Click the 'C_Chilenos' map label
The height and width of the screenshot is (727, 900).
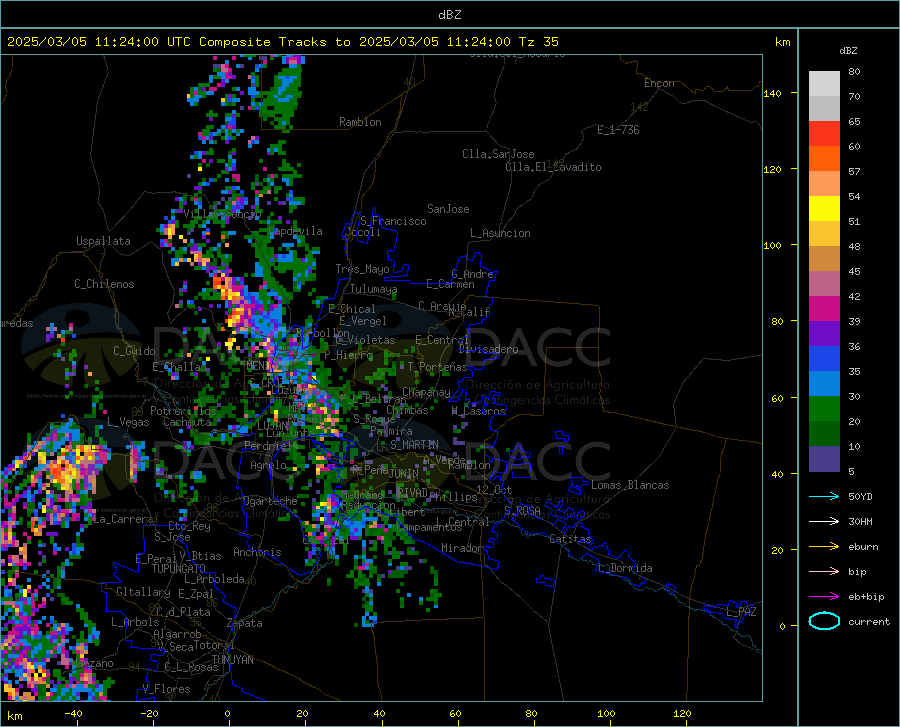pyautogui.click(x=104, y=284)
